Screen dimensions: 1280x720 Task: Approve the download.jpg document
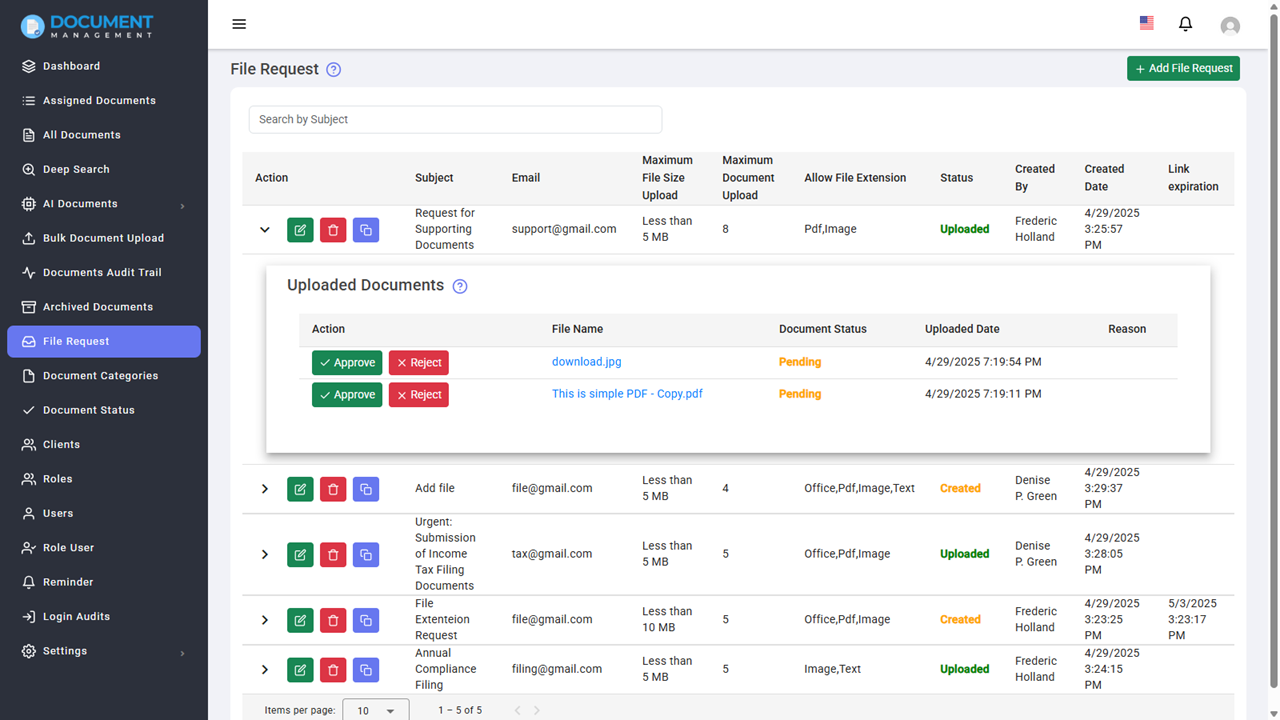347,363
